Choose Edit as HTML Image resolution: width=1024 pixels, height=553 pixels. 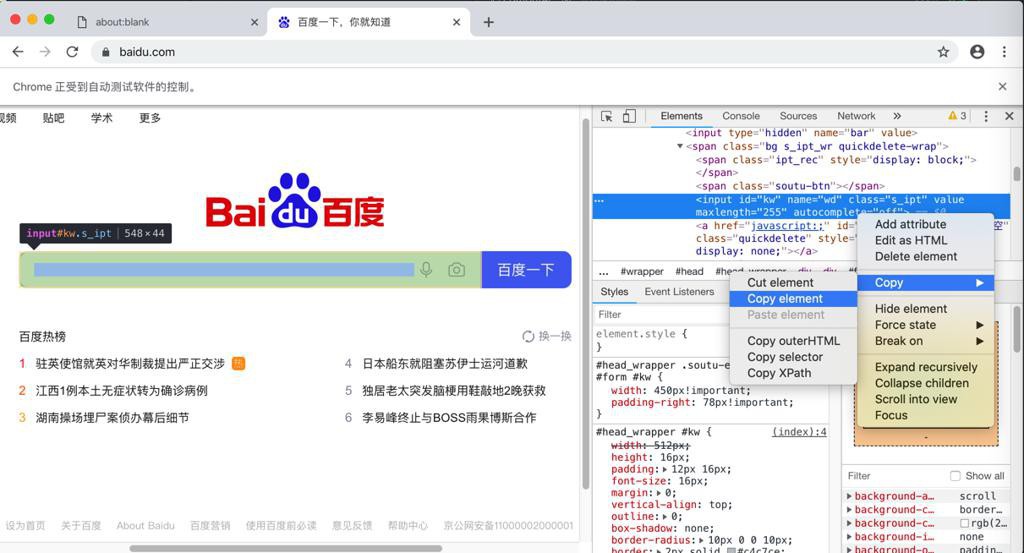click(x=925, y=240)
